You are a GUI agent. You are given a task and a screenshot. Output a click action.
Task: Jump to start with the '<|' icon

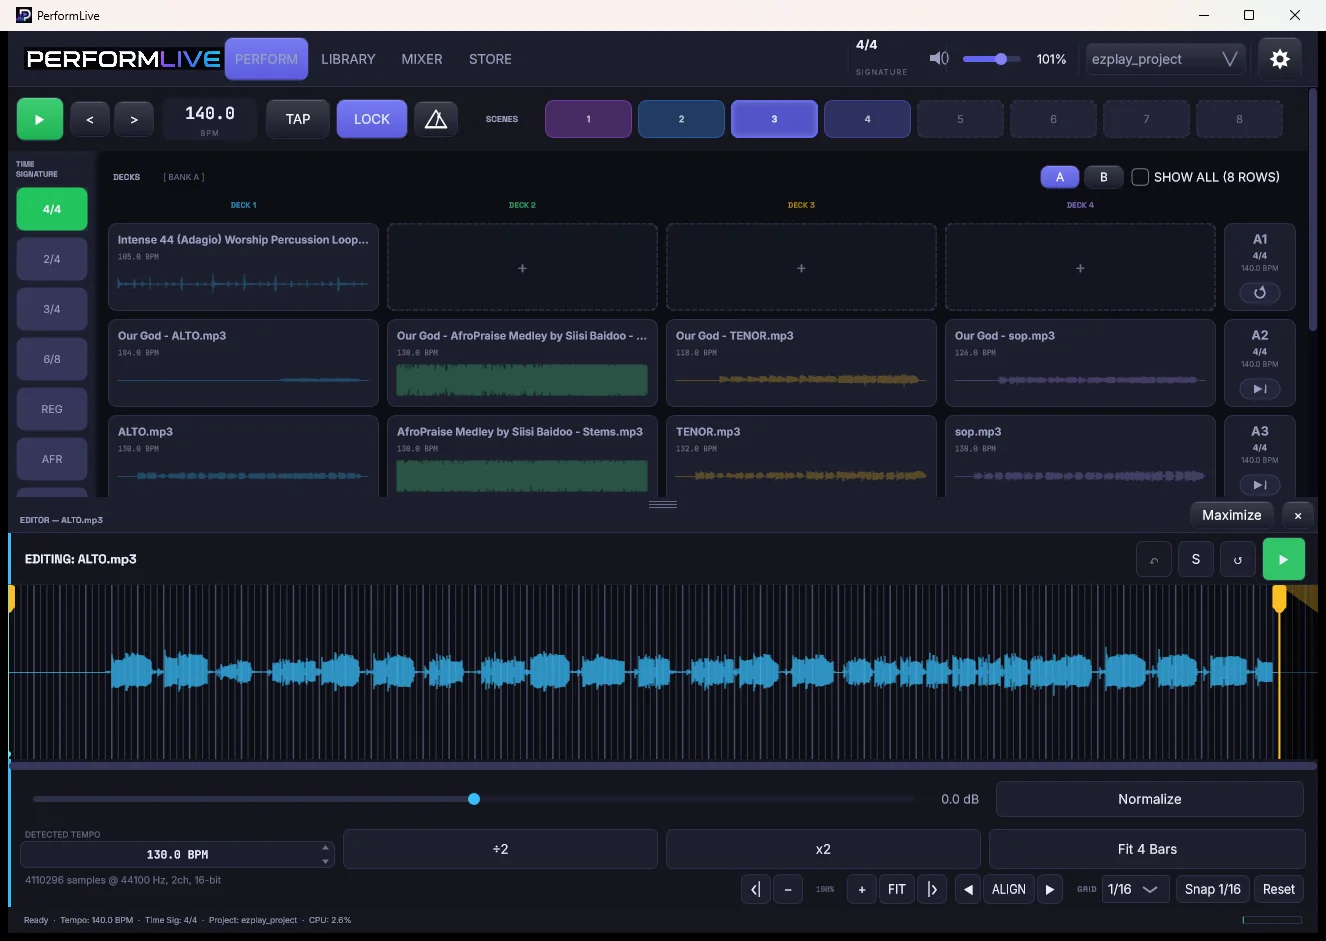point(756,889)
